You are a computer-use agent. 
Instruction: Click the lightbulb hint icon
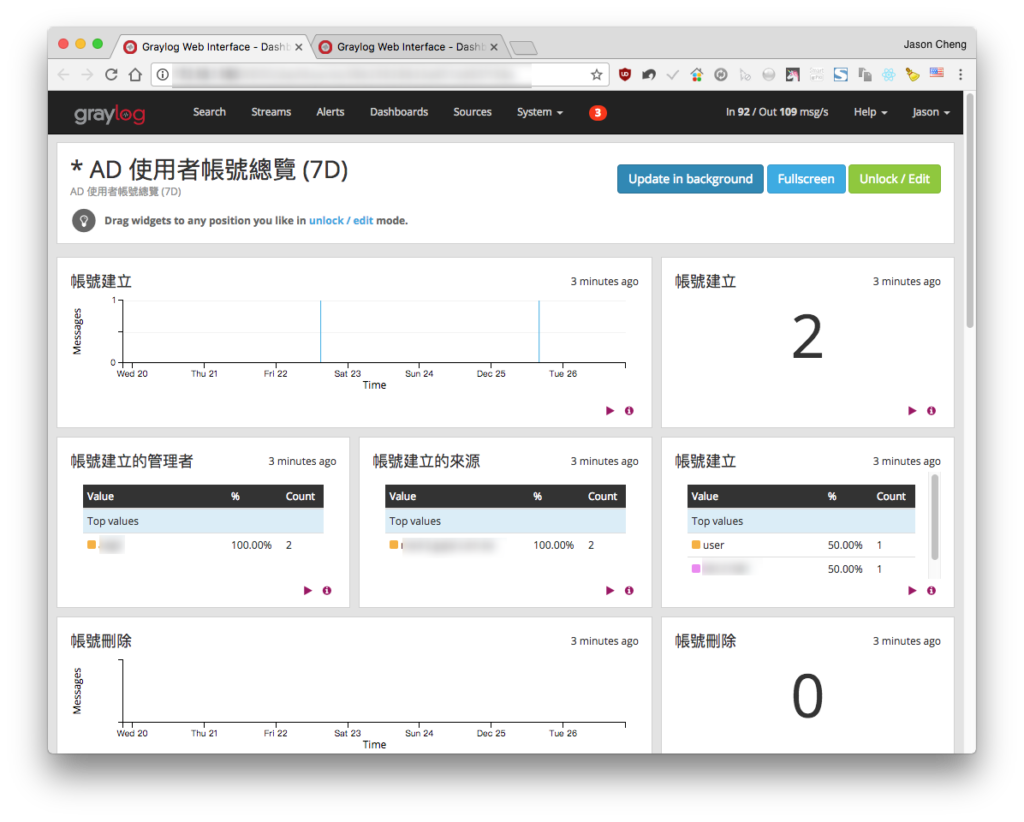[84, 221]
